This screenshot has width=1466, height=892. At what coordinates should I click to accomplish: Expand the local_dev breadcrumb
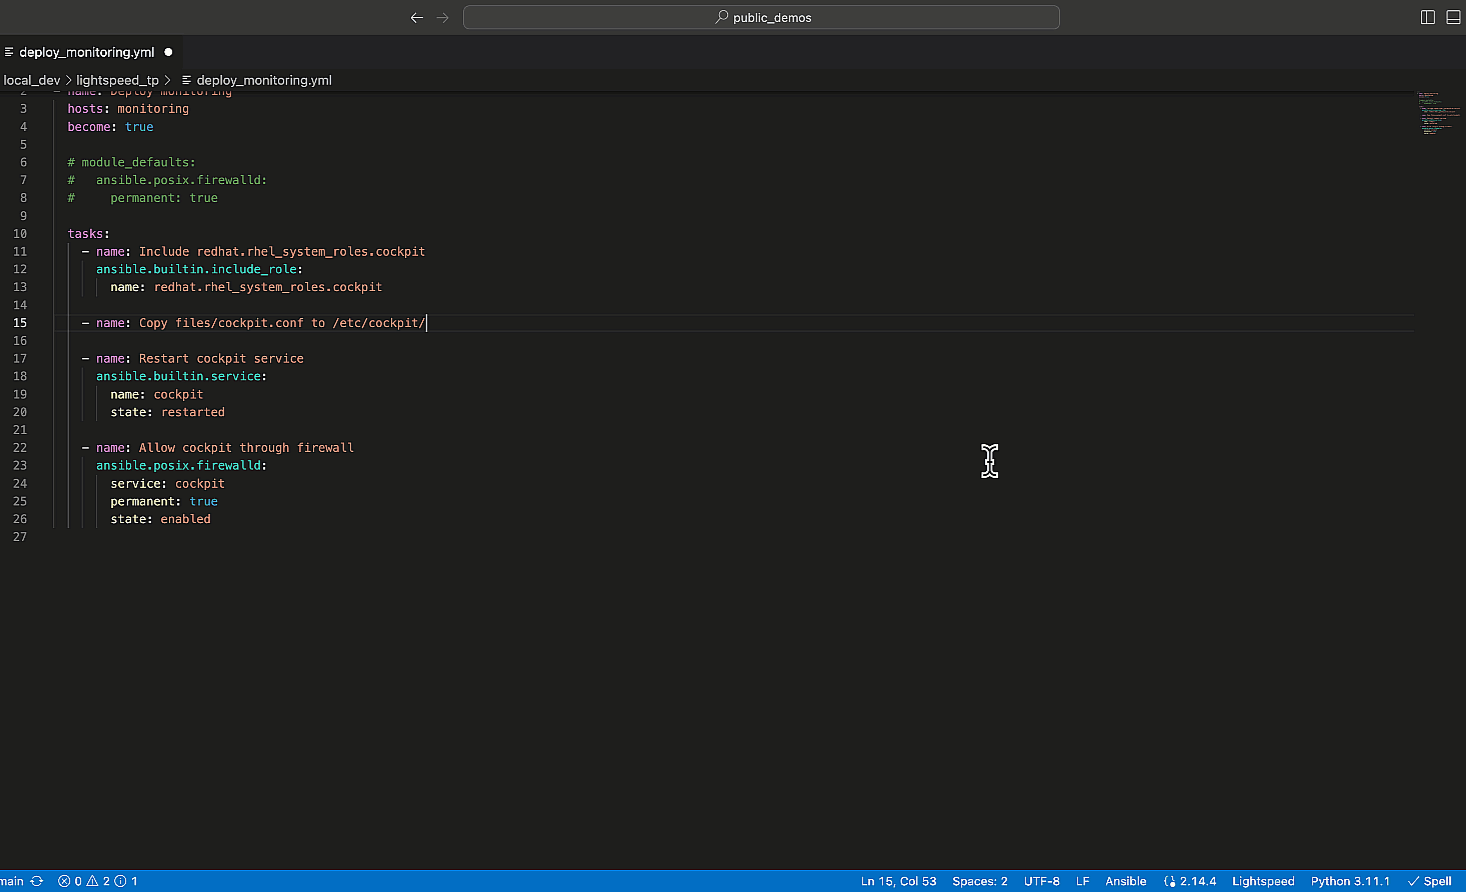pyautogui.click(x=31, y=80)
